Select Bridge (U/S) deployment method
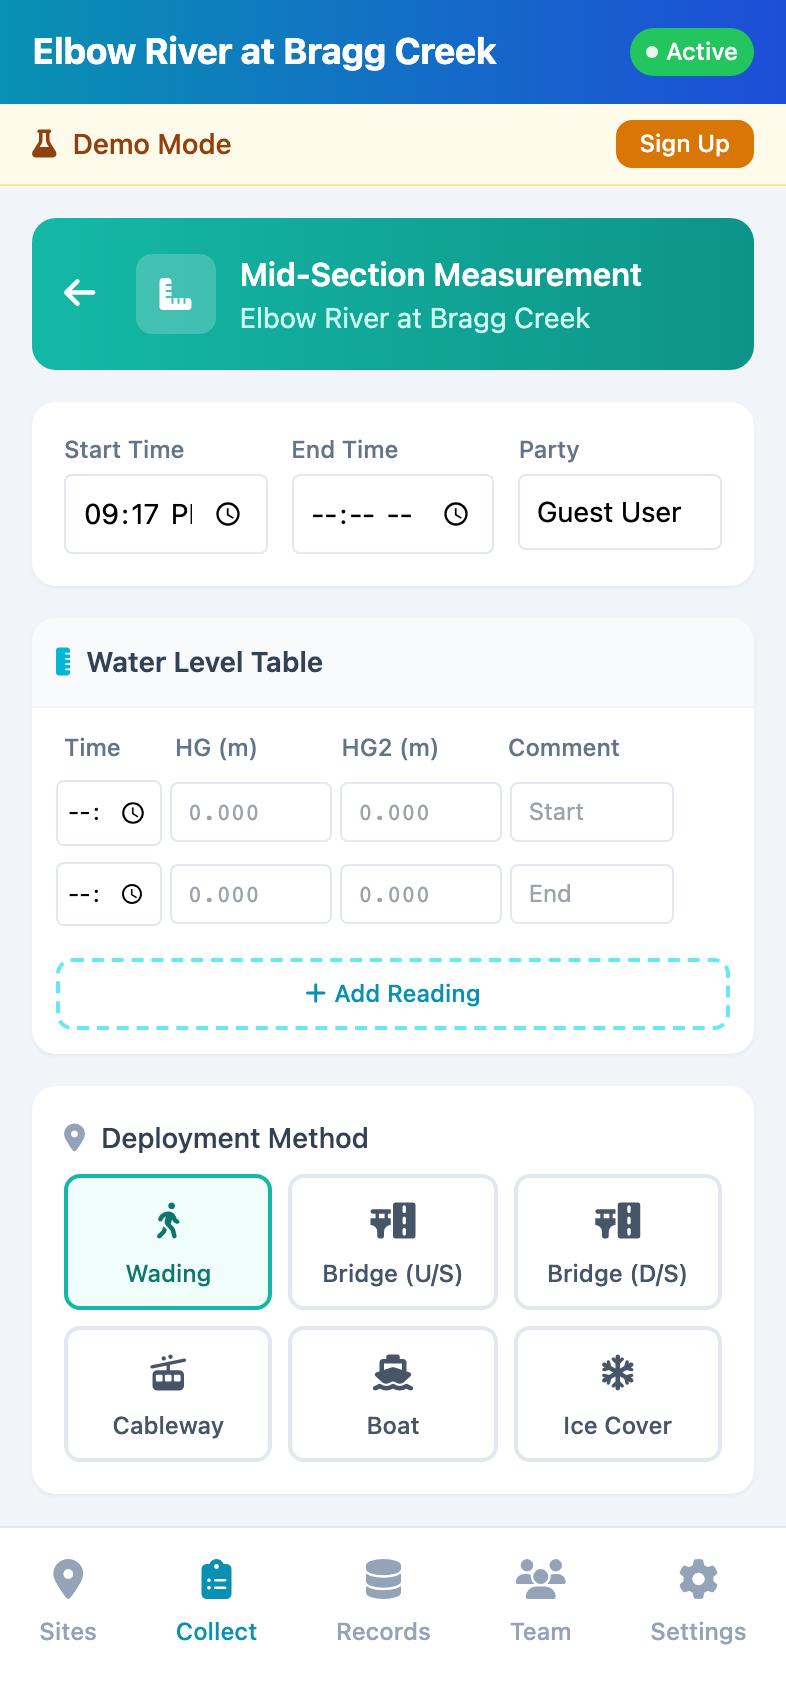Screen dimensions: 786x1704 tap(393, 1242)
